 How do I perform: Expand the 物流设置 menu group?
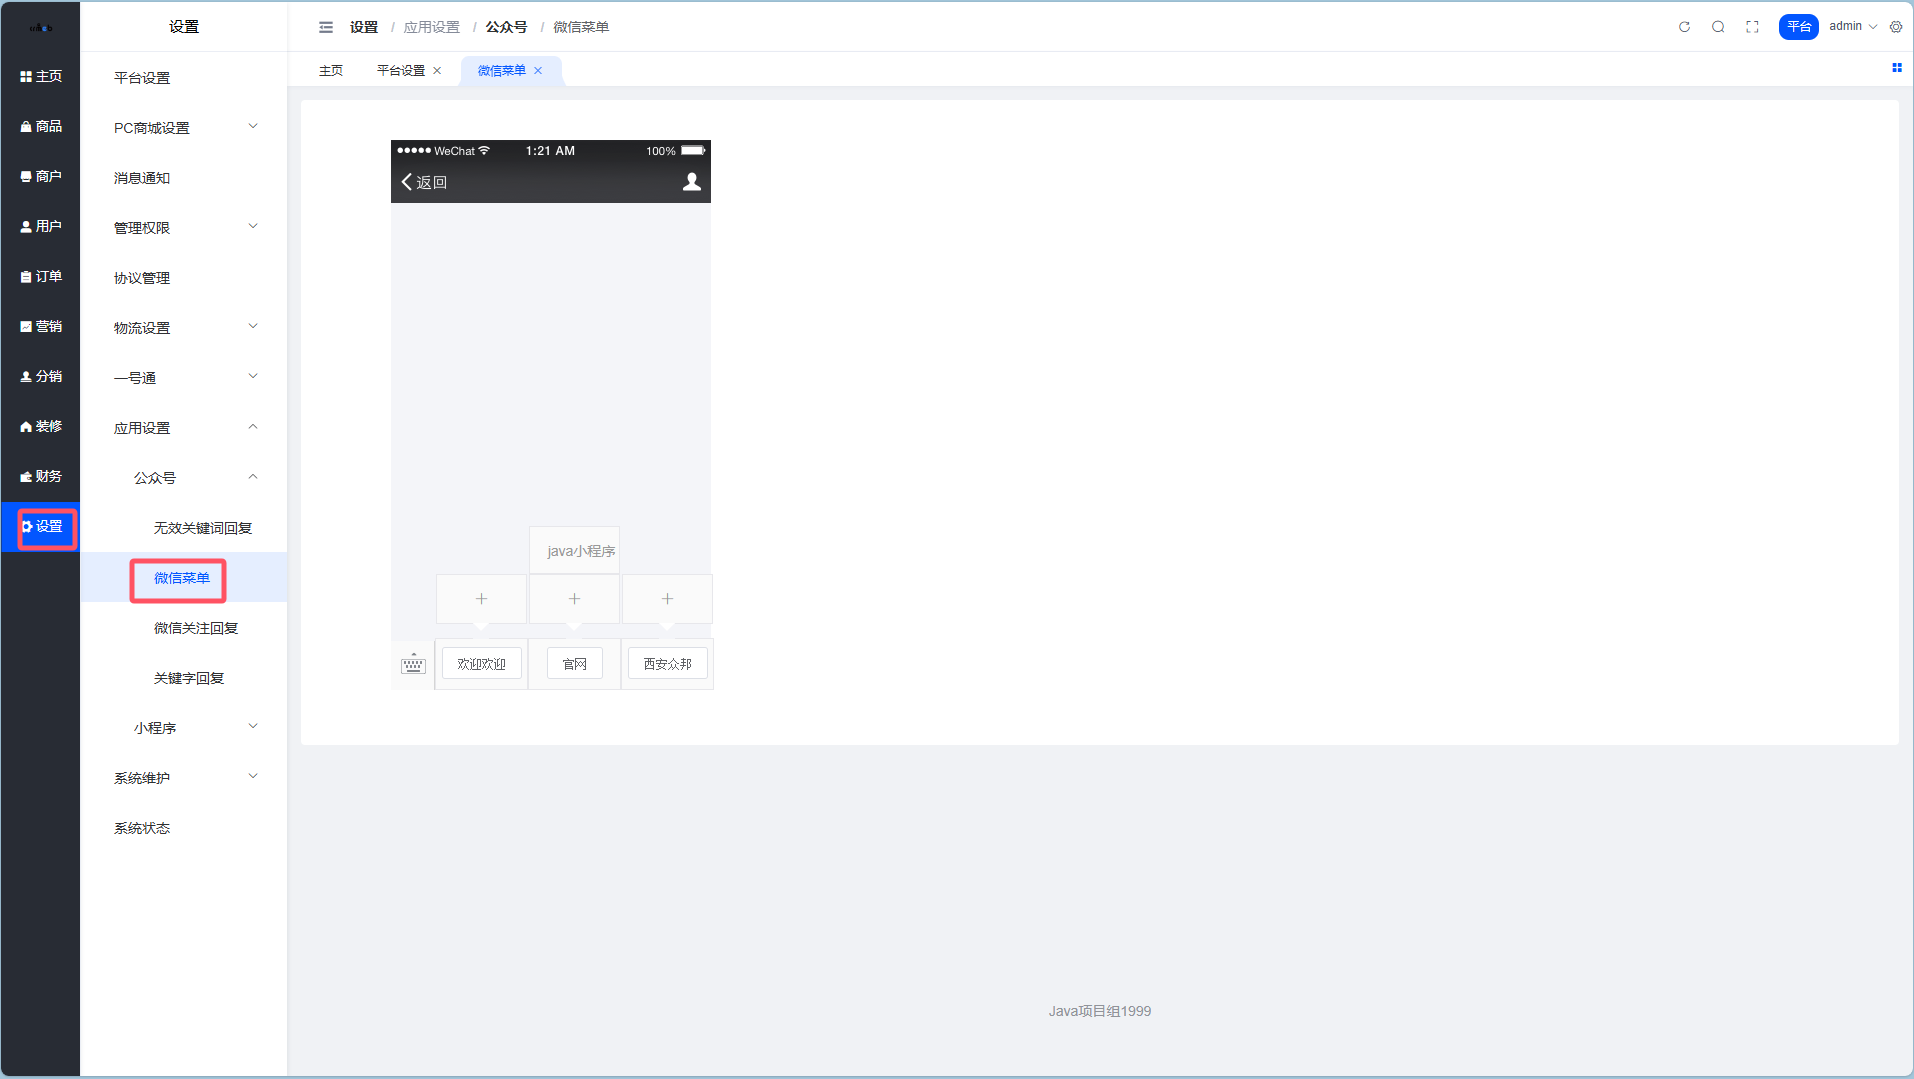(184, 328)
